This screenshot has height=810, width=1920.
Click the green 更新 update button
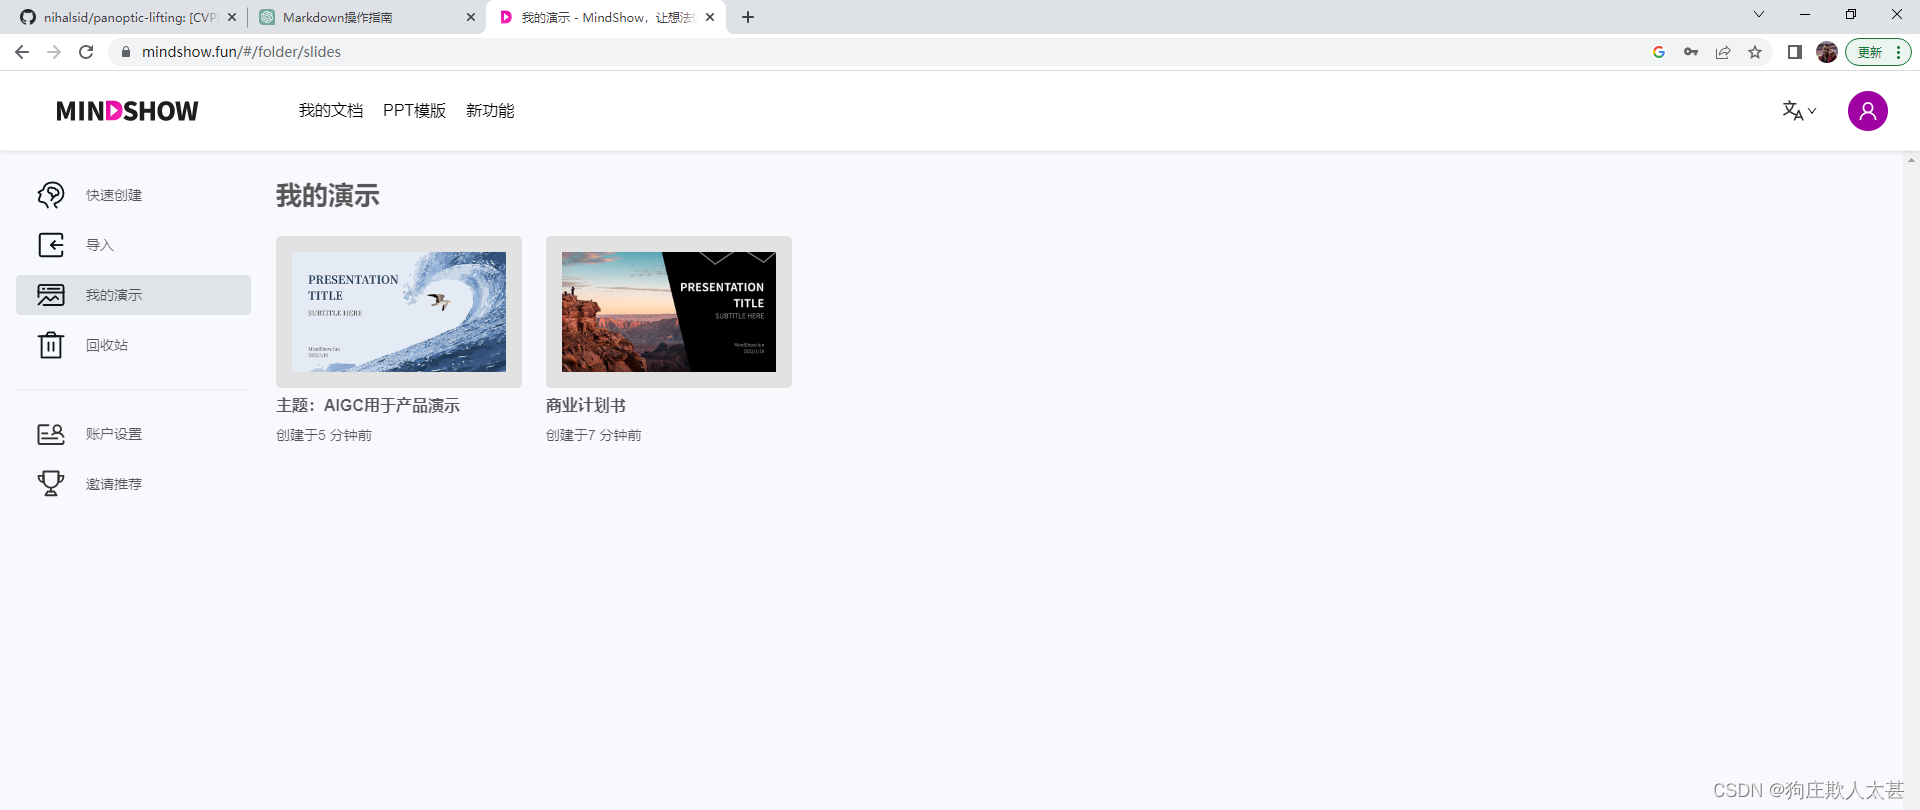1878,52
